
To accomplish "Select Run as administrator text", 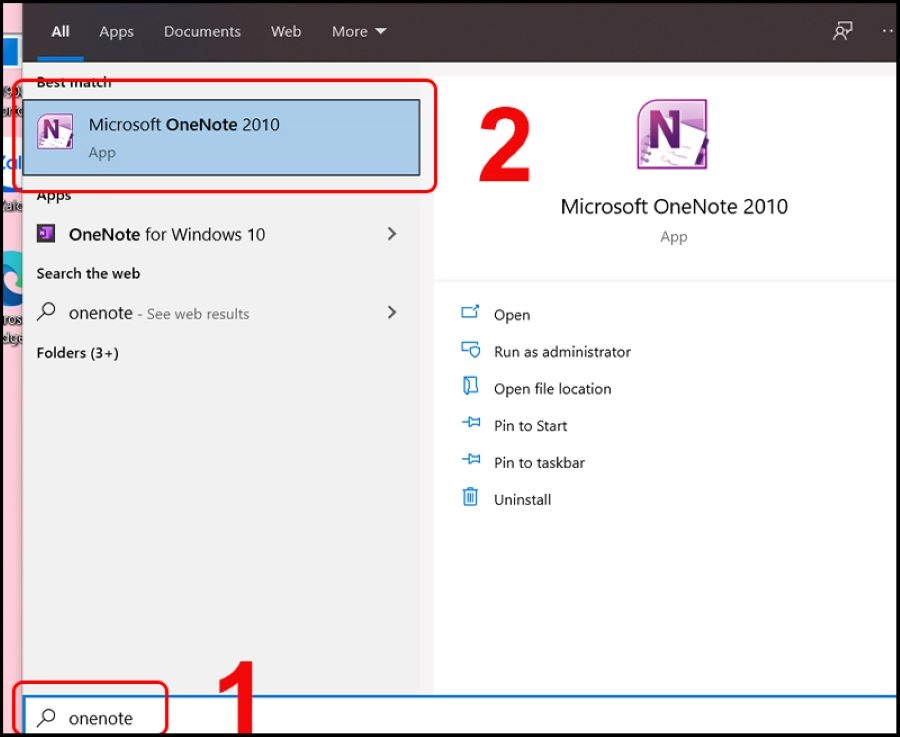I will pyautogui.click(x=562, y=352).
